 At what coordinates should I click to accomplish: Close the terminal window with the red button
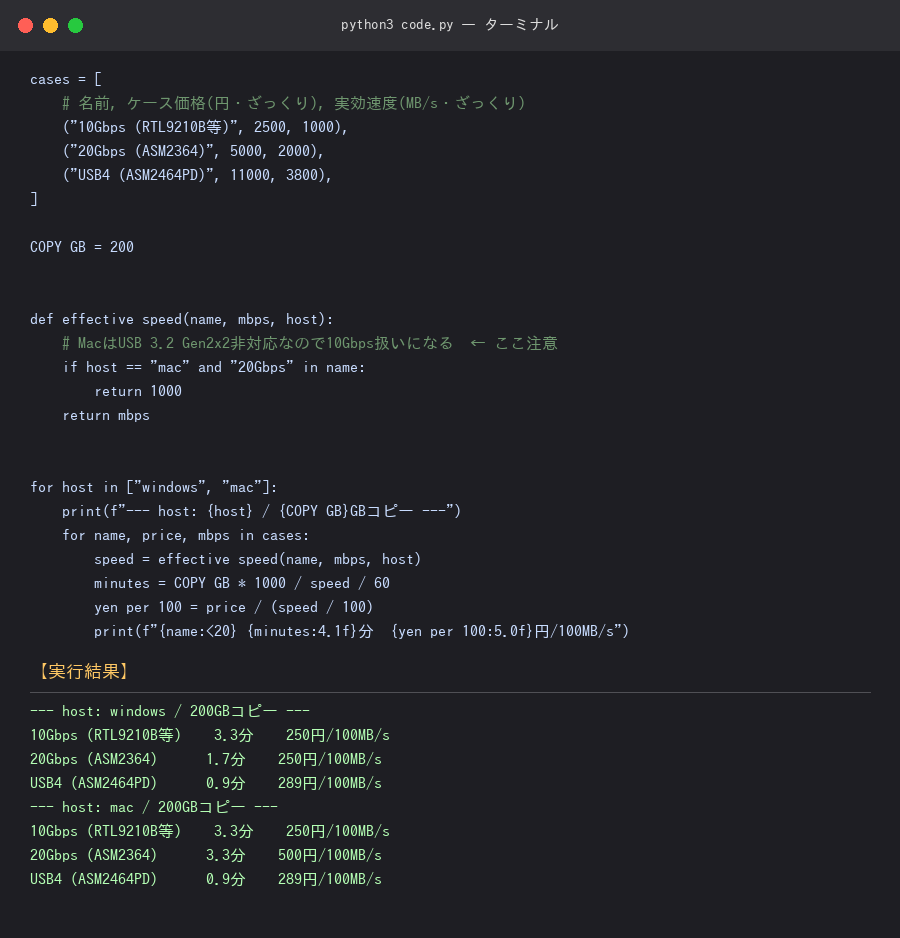coord(26,26)
